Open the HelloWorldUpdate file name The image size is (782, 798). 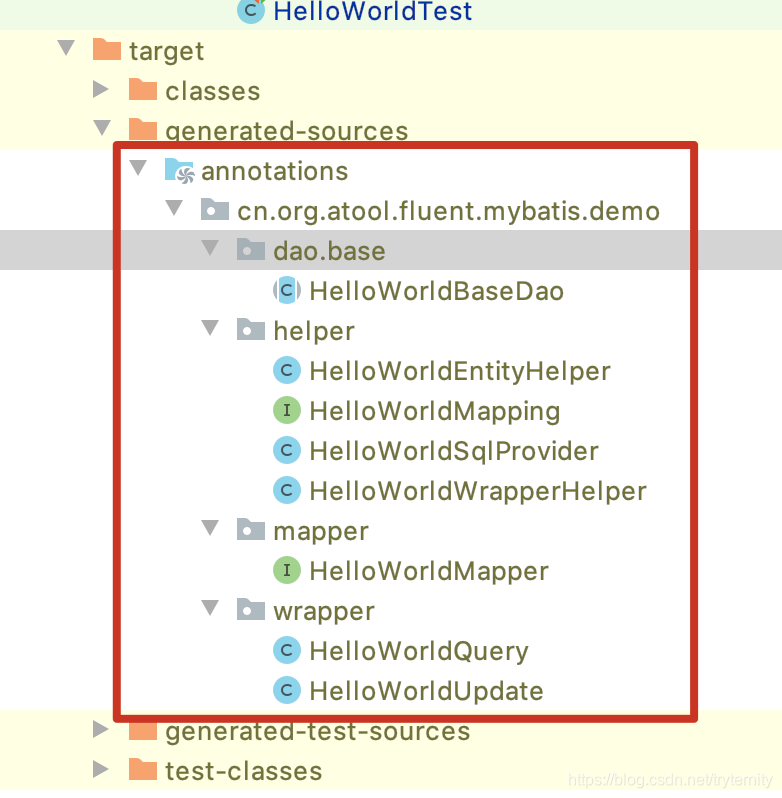click(426, 692)
